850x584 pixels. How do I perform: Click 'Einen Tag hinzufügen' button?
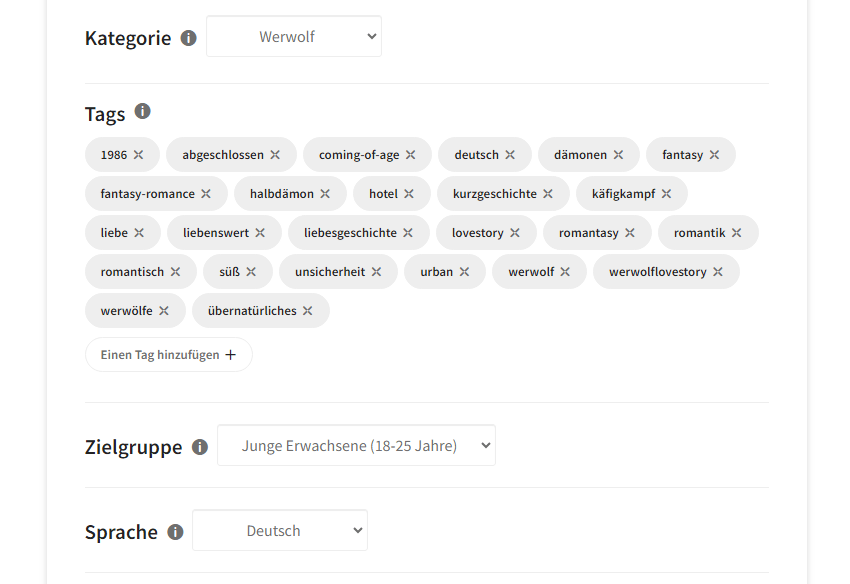pyautogui.click(x=168, y=355)
